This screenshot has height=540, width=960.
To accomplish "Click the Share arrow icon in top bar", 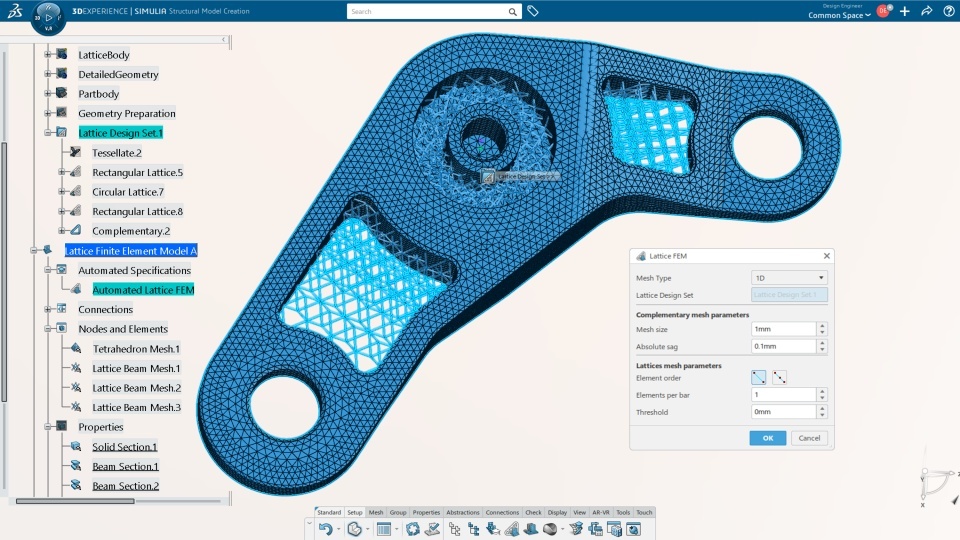I will click(926, 11).
